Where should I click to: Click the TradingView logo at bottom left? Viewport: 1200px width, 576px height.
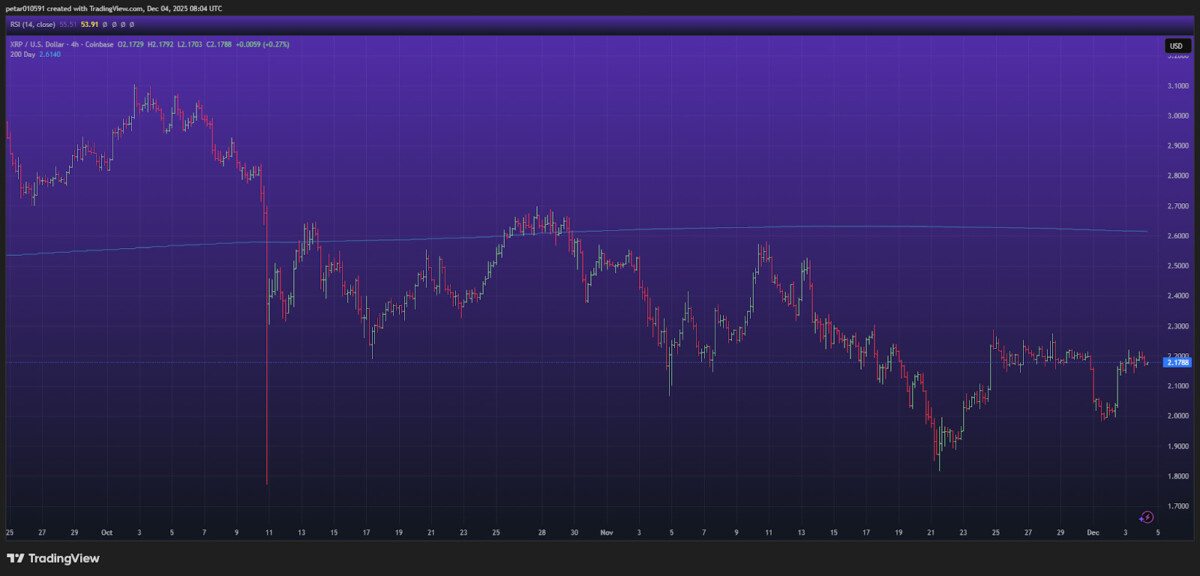[53, 558]
